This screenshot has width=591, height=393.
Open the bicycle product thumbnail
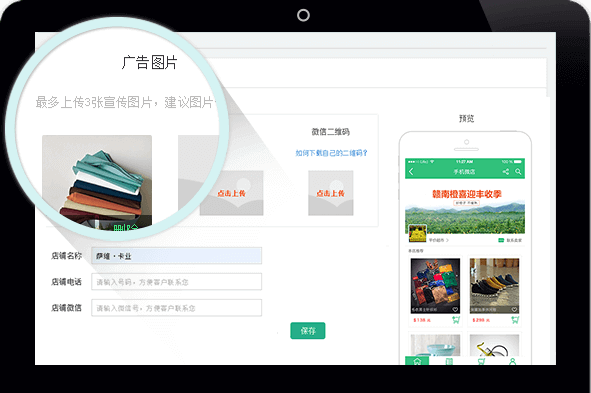[494, 346]
